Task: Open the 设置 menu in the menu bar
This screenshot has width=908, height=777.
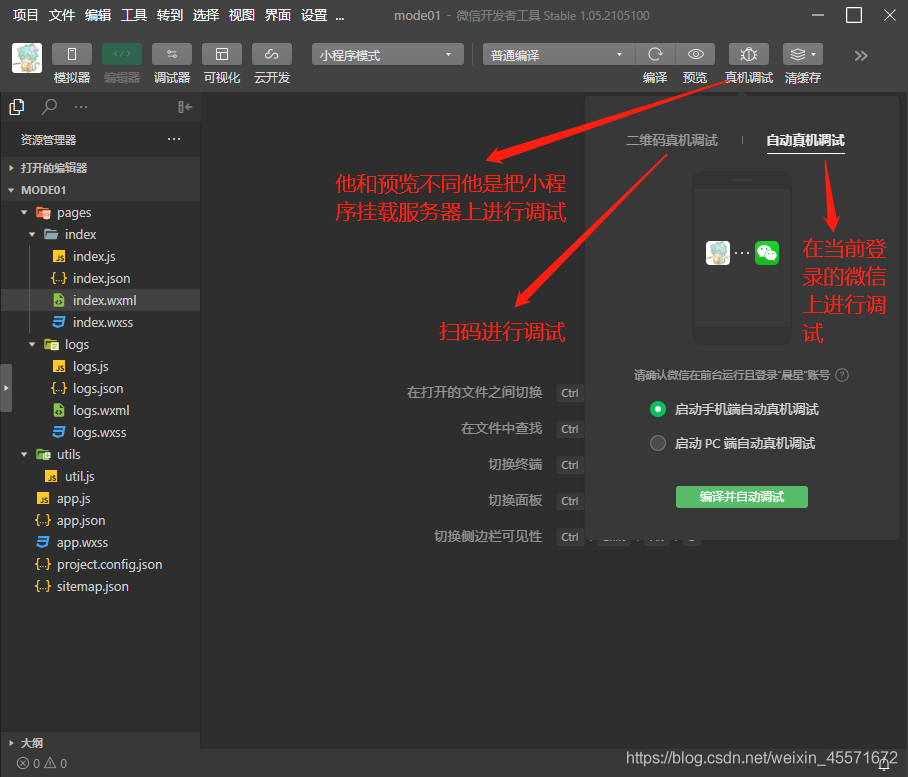Action: [314, 15]
